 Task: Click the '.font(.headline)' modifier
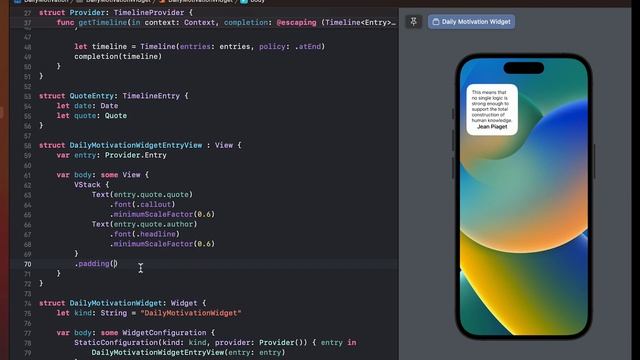(x=144, y=234)
